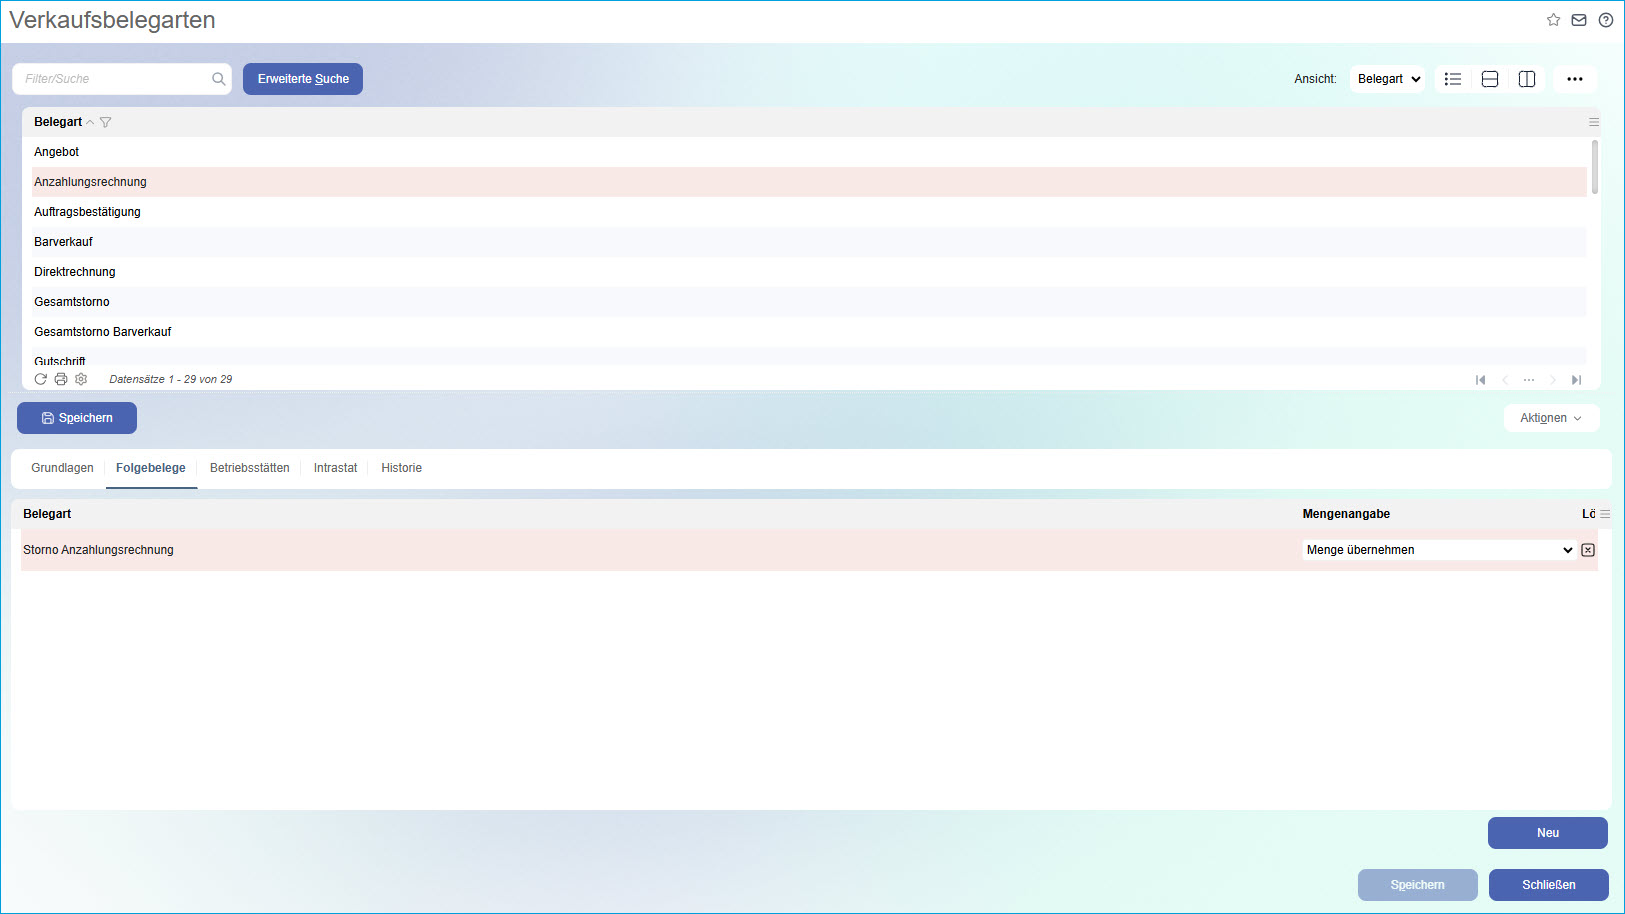1625x914 pixels.
Task: Click Speichern button below the list
Action: pyautogui.click(x=77, y=418)
